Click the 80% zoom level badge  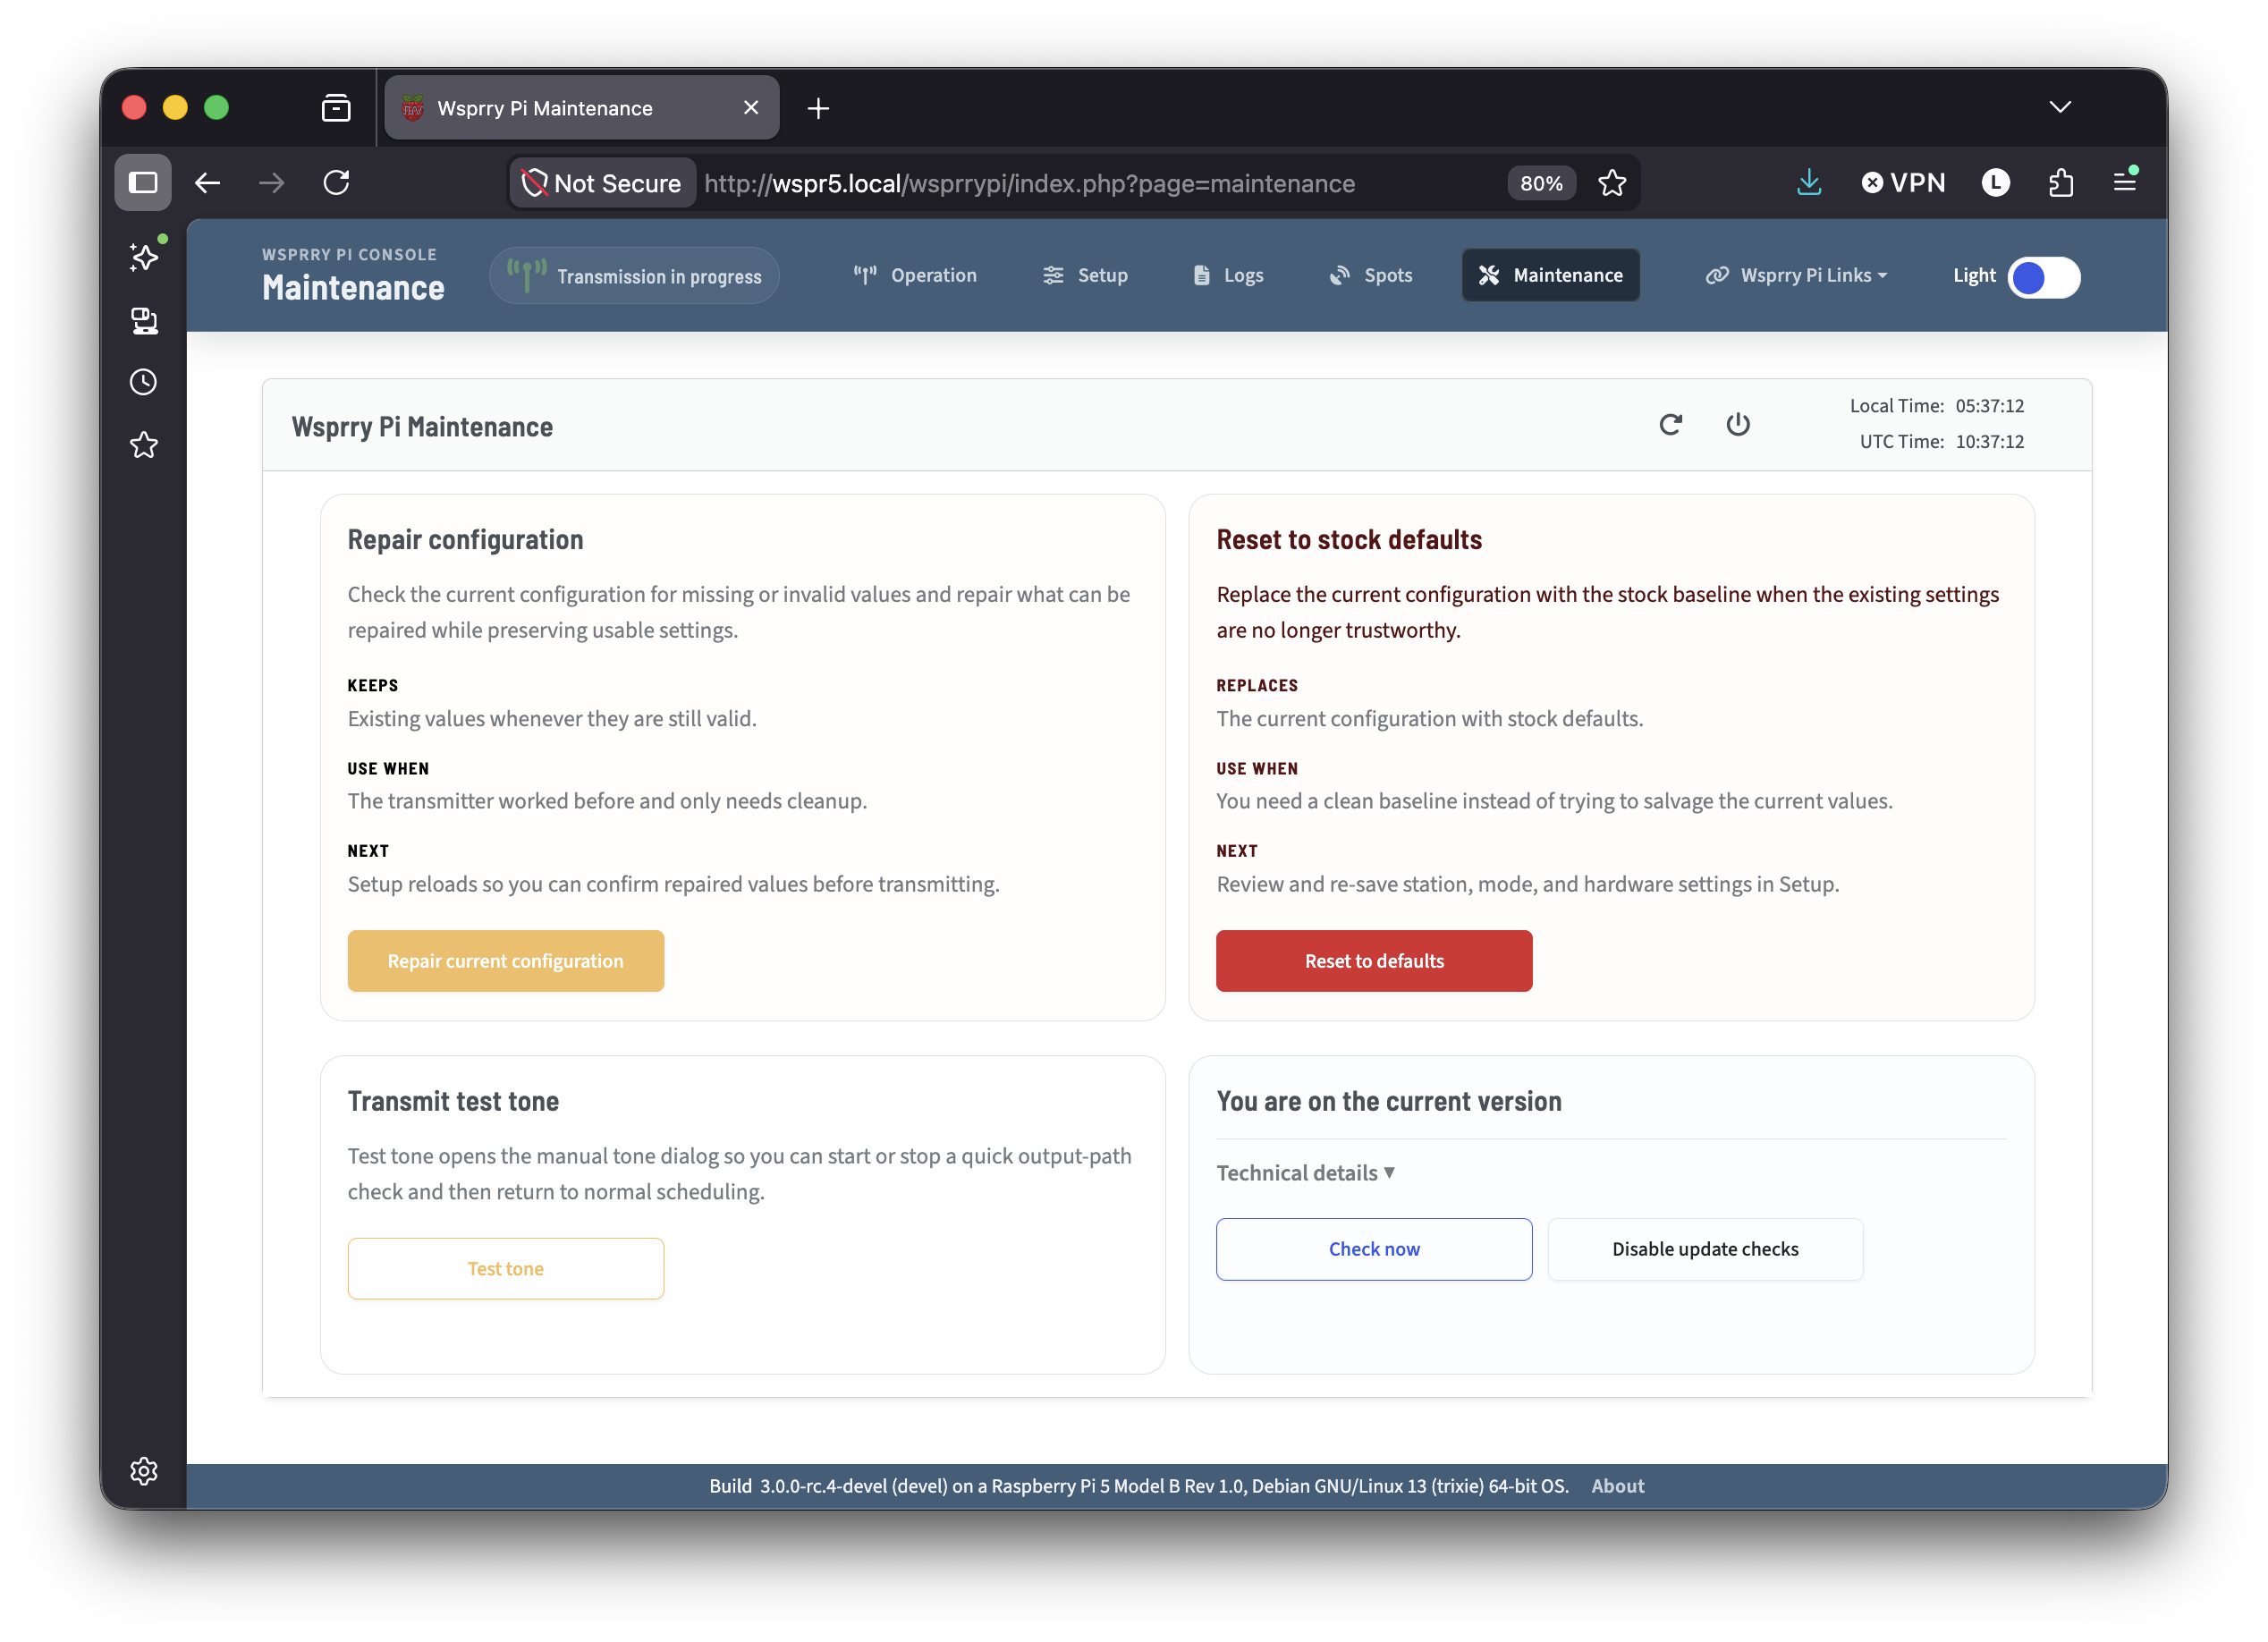point(1541,183)
